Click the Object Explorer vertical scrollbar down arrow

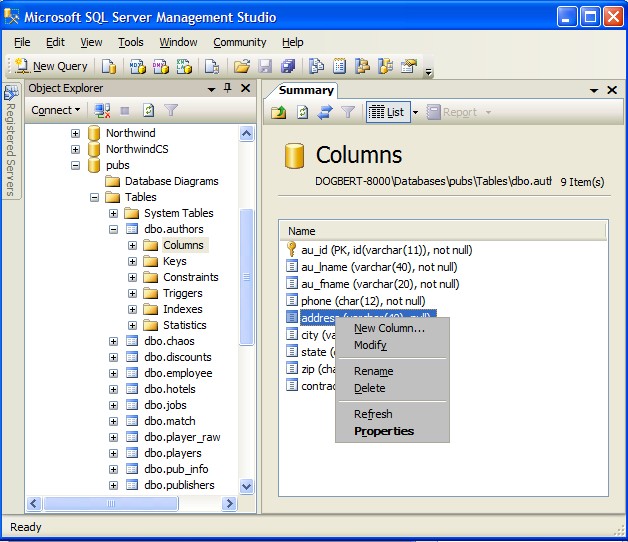point(247,486)
